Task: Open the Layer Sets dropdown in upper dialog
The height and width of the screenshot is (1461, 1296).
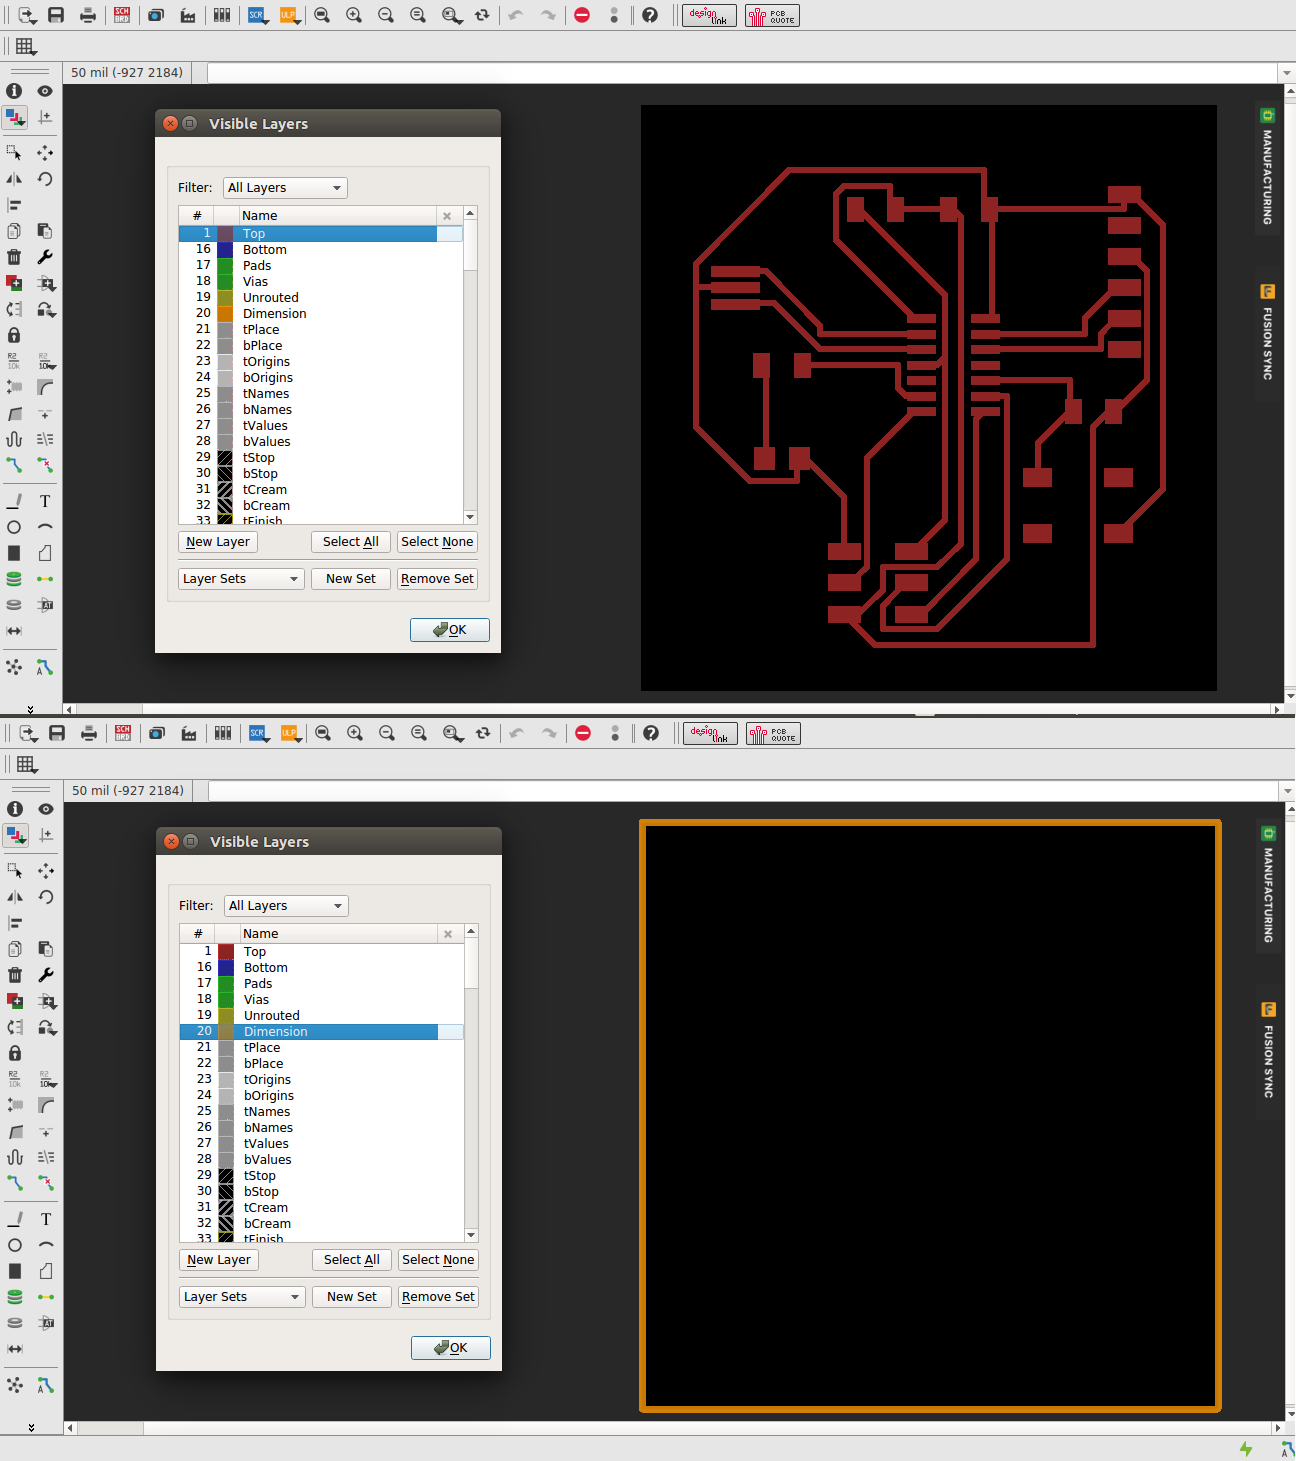Action: coord(241,579)
